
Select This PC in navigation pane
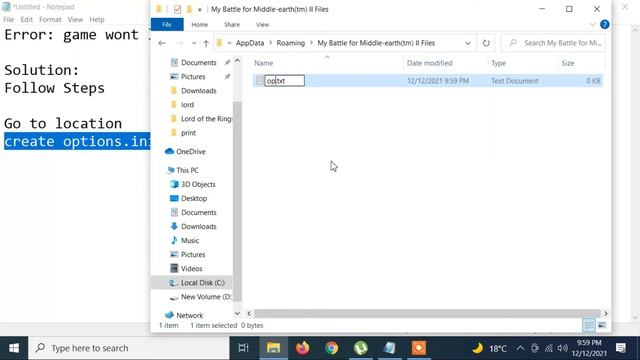pos(187,170)
